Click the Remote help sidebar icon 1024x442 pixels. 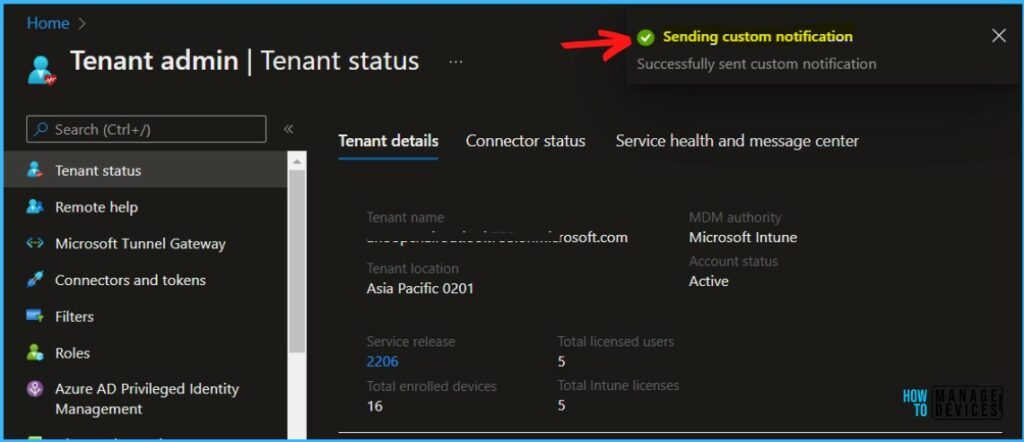coord(35,207)
